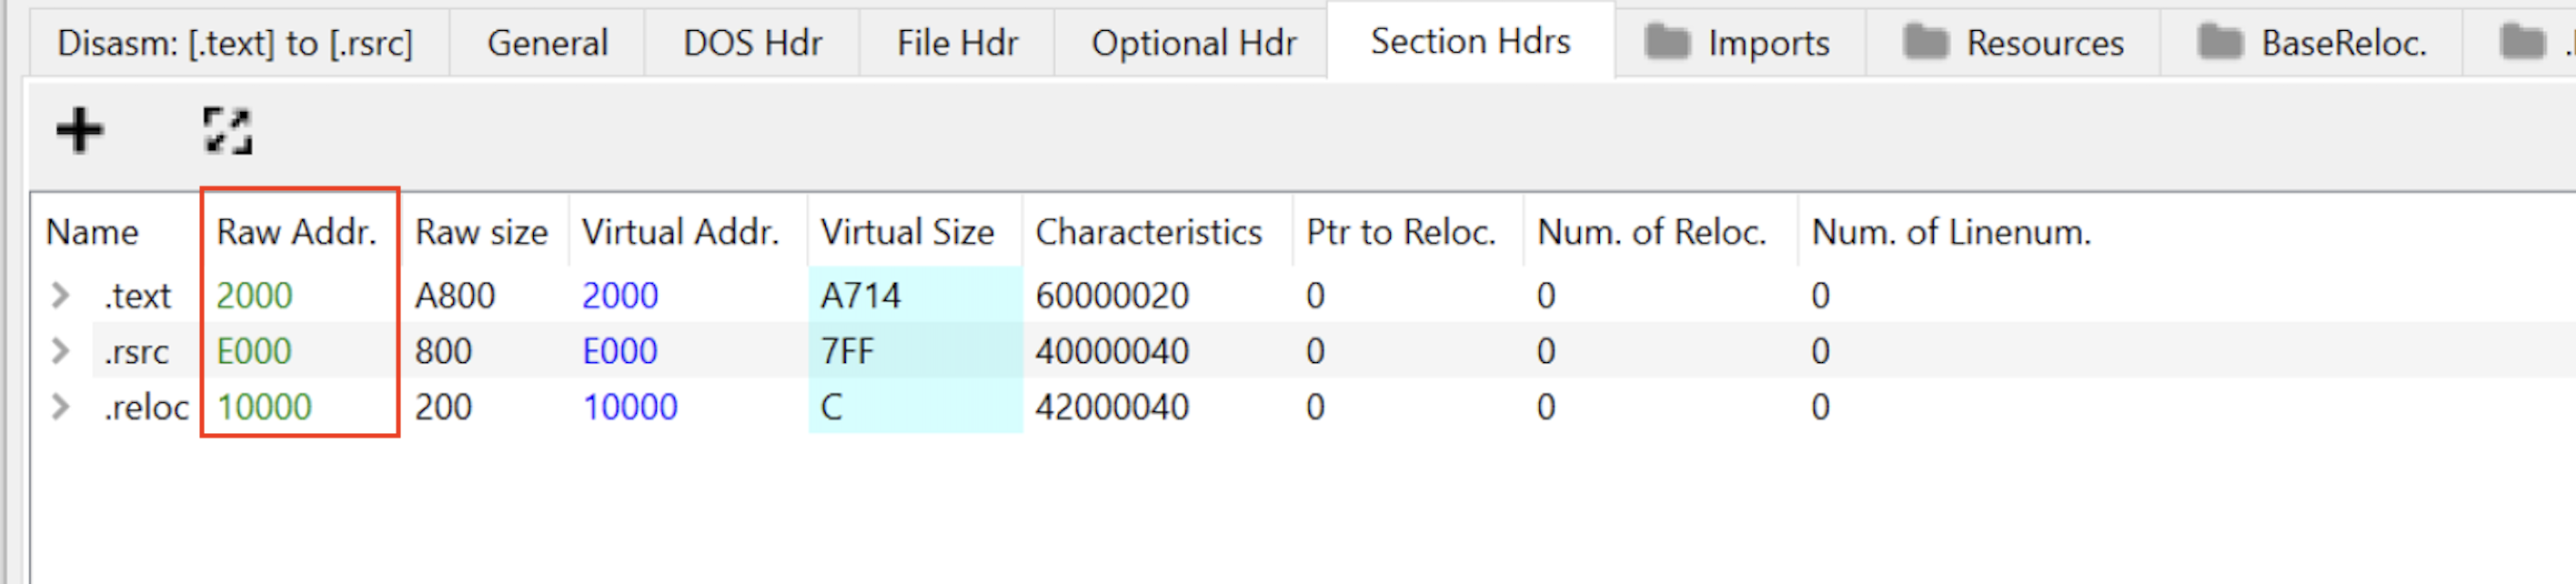Select the Section Hdrs tab

[1470, 41]
